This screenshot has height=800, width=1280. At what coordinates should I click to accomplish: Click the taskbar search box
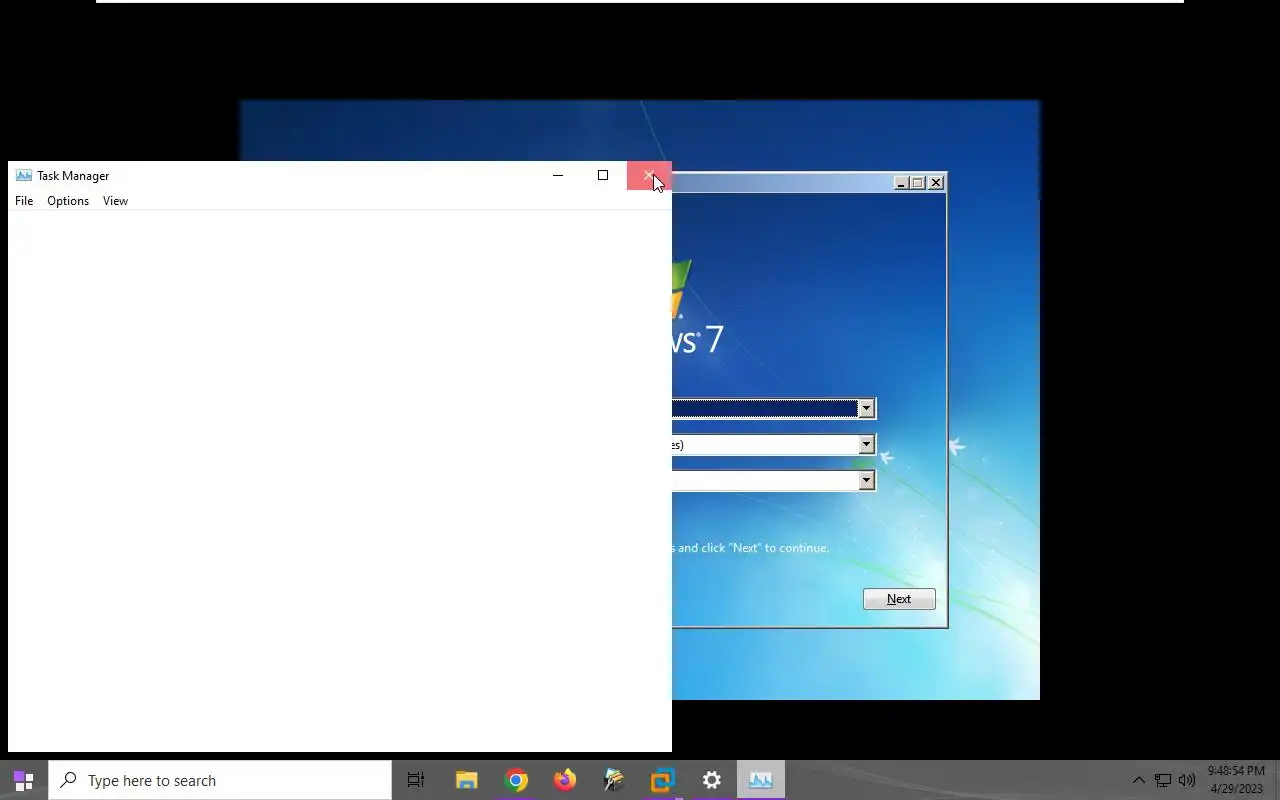[220, 780]
